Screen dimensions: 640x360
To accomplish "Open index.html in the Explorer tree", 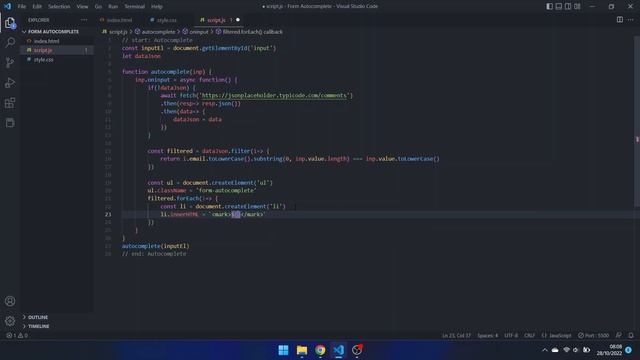I will [x=46, y=41].
